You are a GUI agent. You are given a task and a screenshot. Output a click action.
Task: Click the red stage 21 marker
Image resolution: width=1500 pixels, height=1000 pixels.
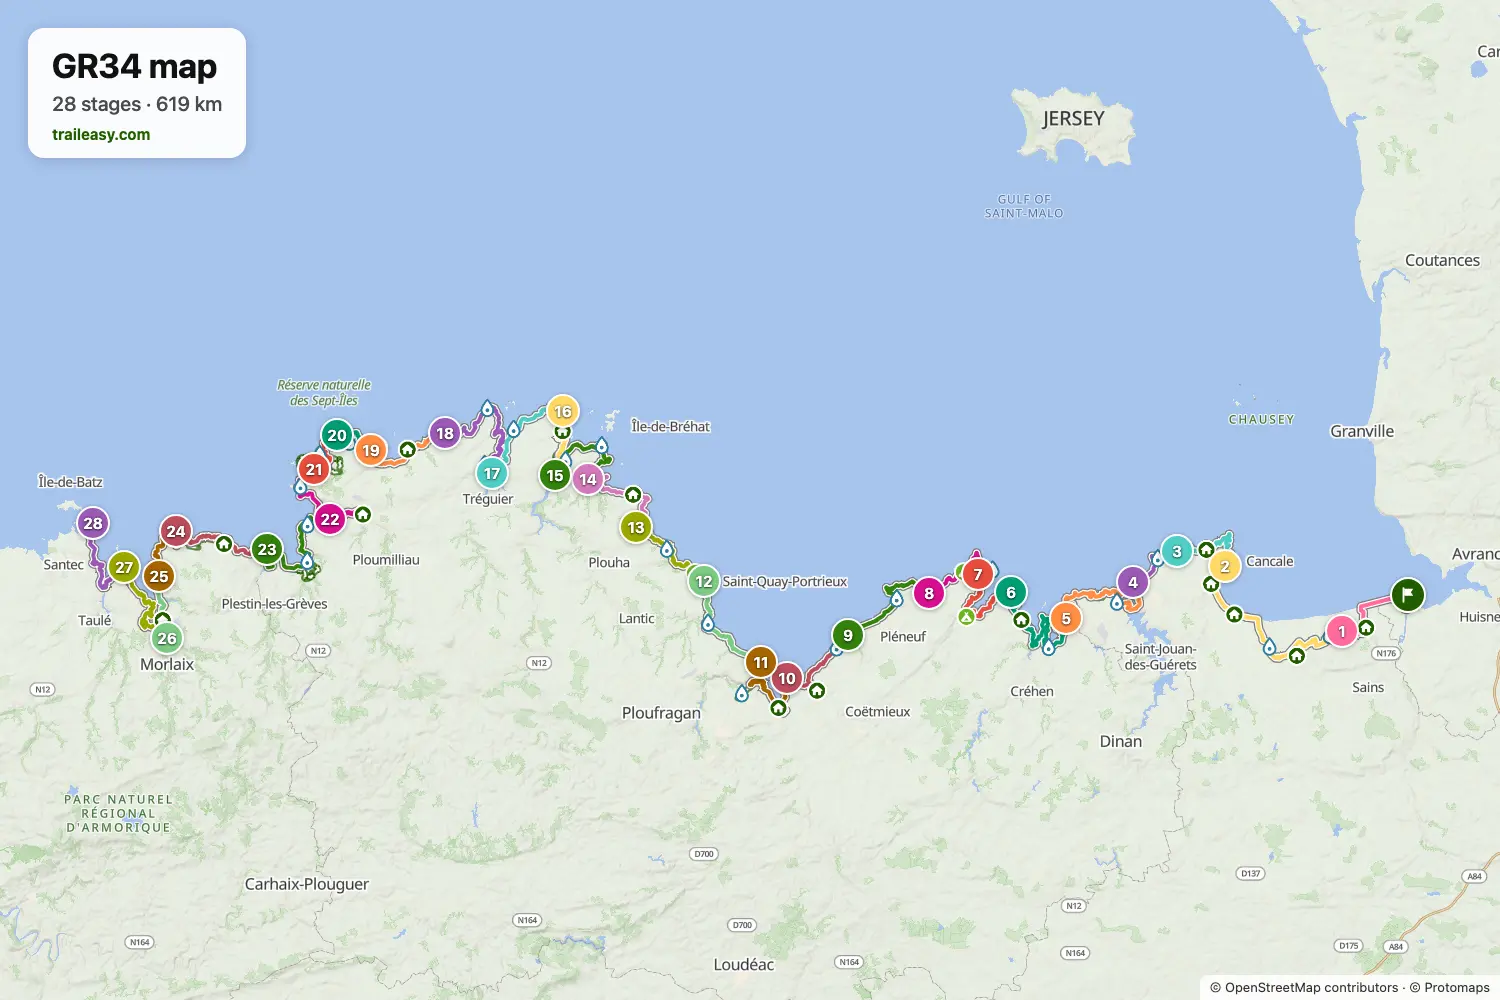[x=314, y=469]
